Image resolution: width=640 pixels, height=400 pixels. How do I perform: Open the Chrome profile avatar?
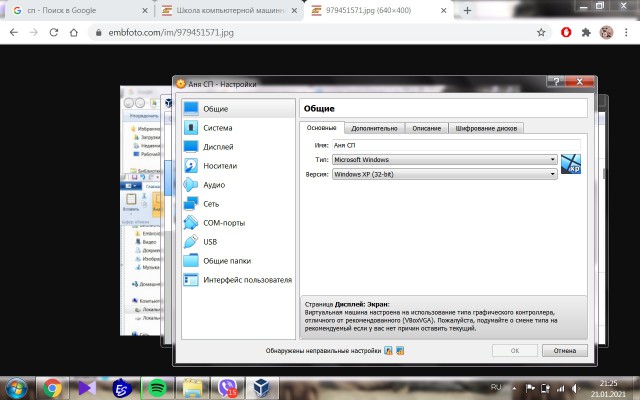(x=606, y=33)
